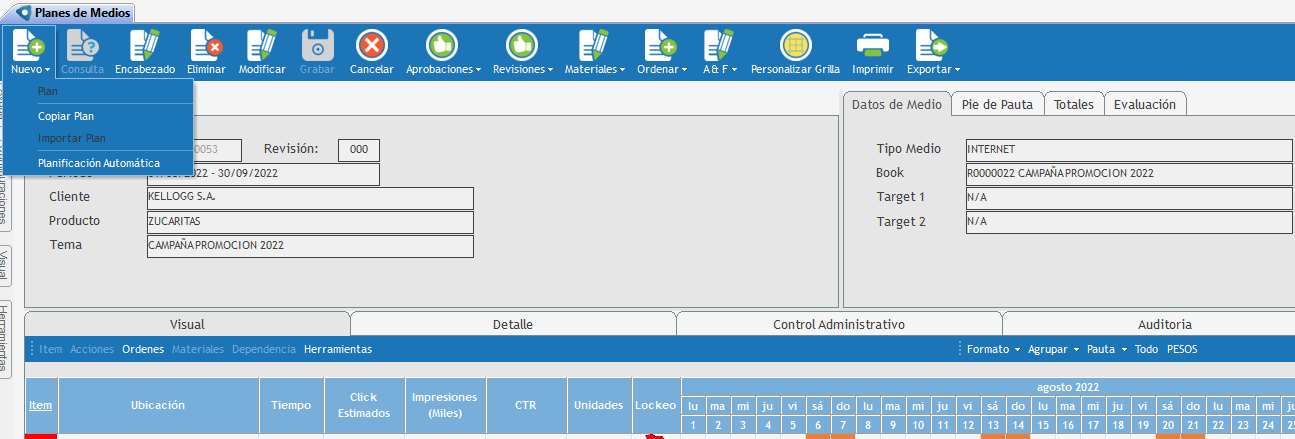Open the Detalle tab
This screenshot has height=439, width=1295.
(x=513, y=324)
